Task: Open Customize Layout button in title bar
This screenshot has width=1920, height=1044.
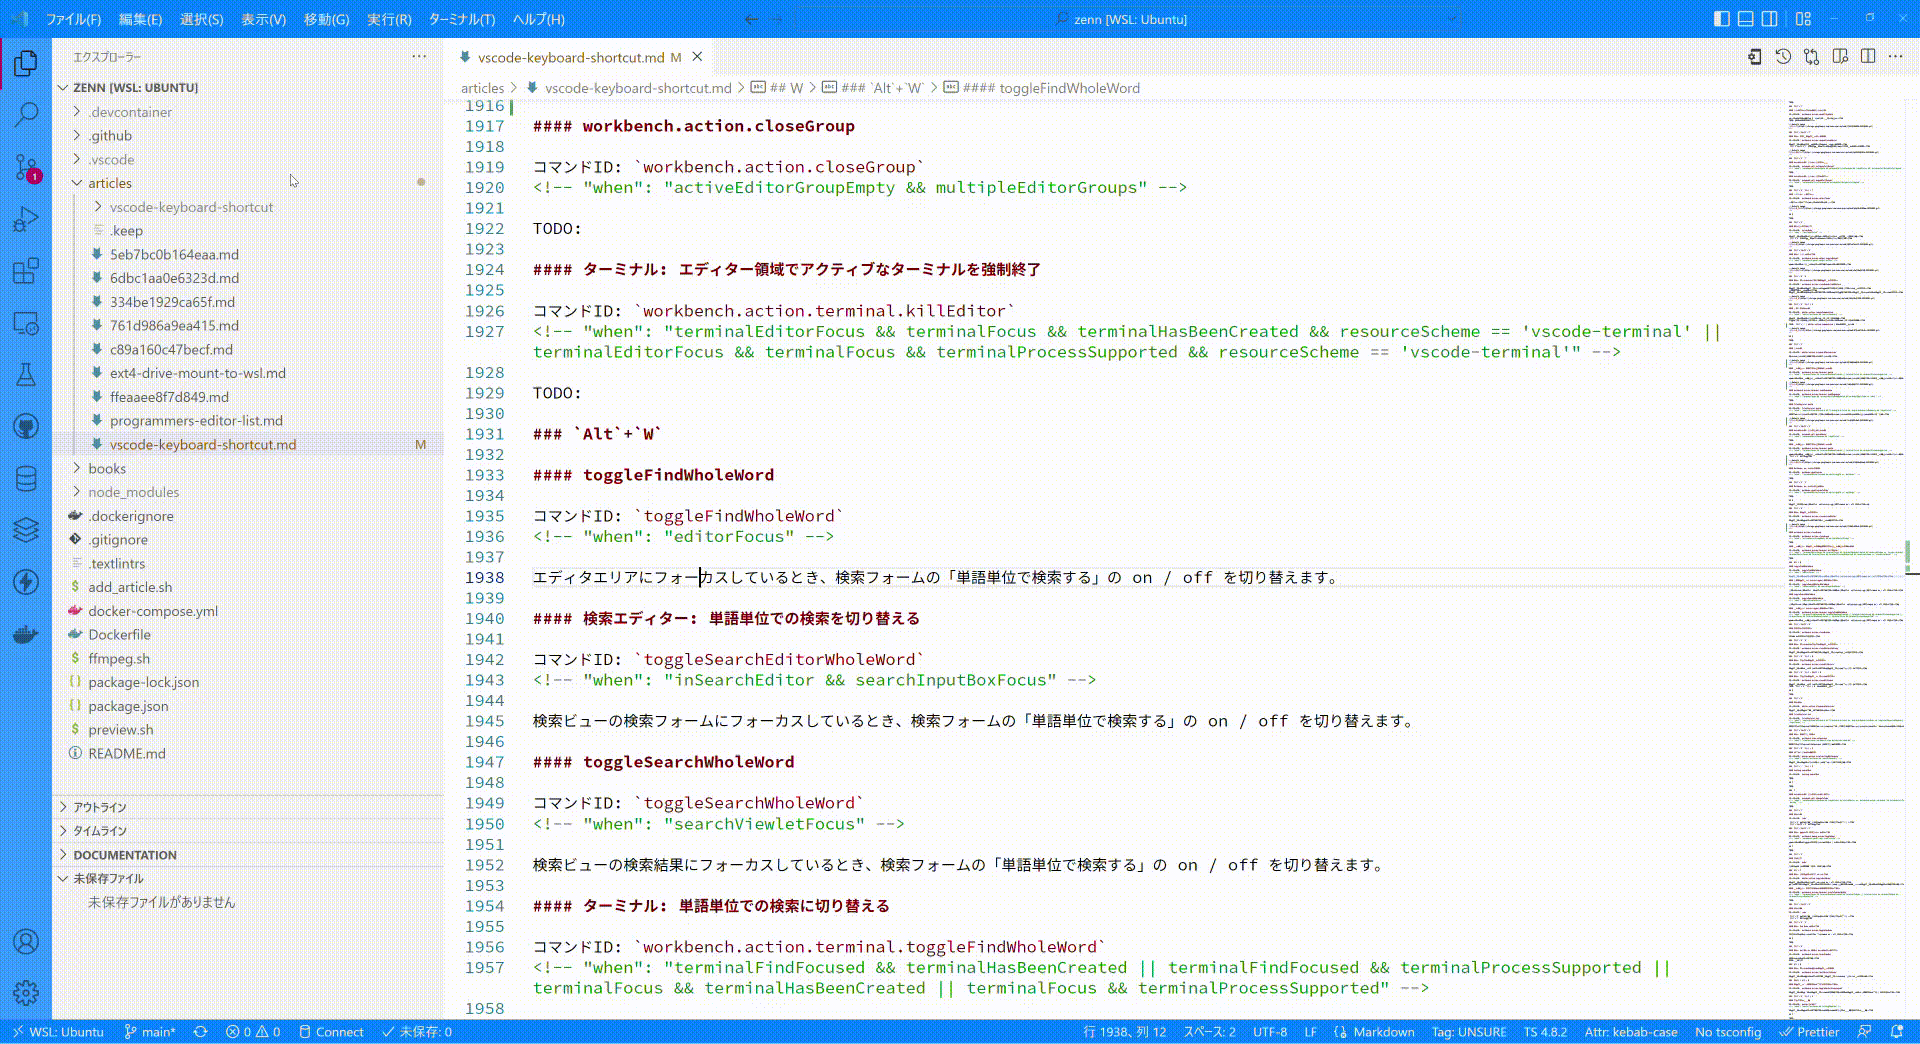Action: (1803, 18)
